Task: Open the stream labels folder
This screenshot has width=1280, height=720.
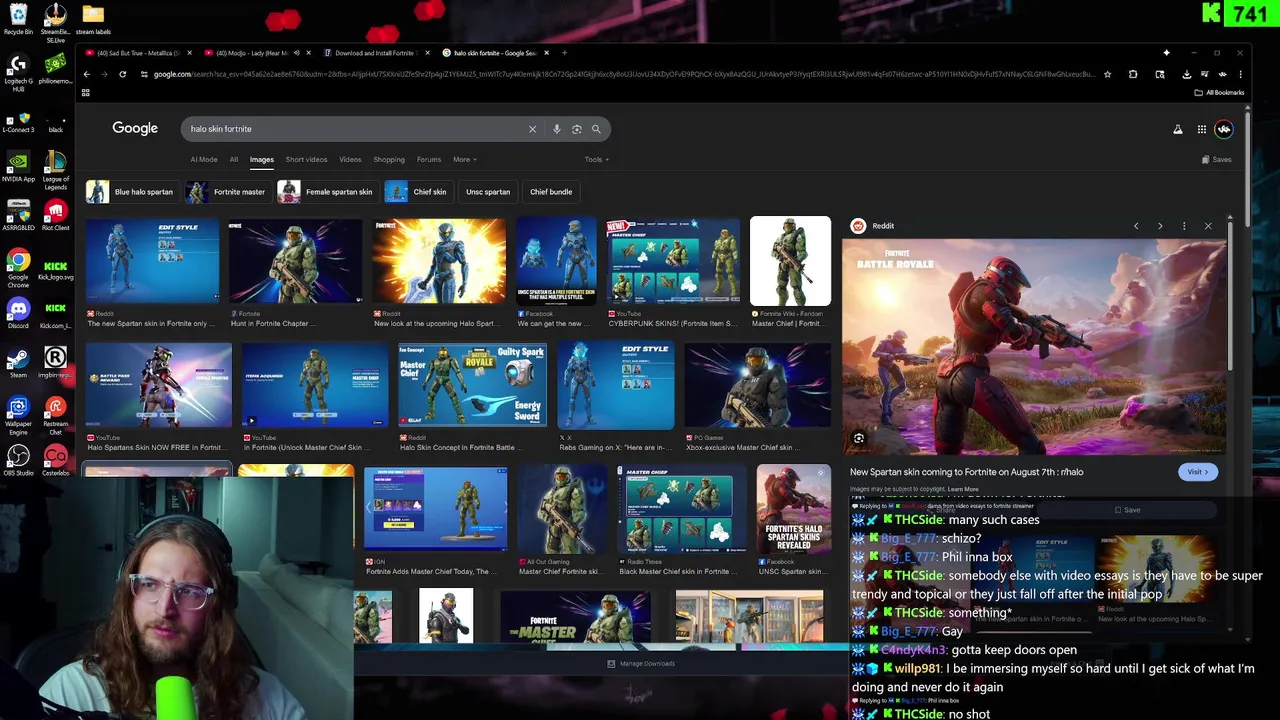Action: (x=93, y=20)
